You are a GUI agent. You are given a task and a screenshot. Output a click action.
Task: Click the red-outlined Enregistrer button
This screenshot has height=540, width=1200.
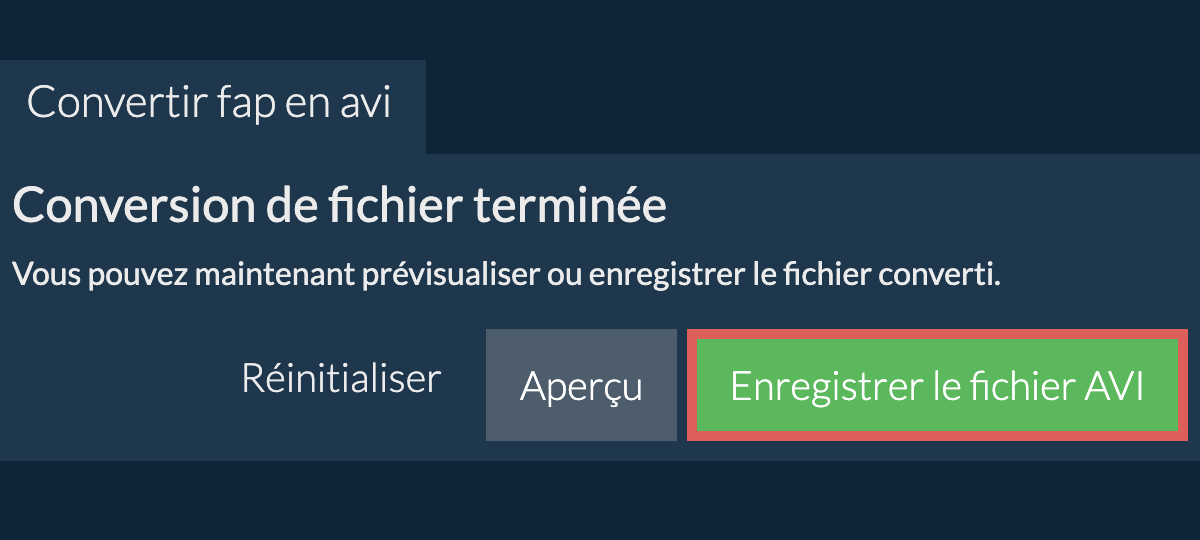[937, 385]
